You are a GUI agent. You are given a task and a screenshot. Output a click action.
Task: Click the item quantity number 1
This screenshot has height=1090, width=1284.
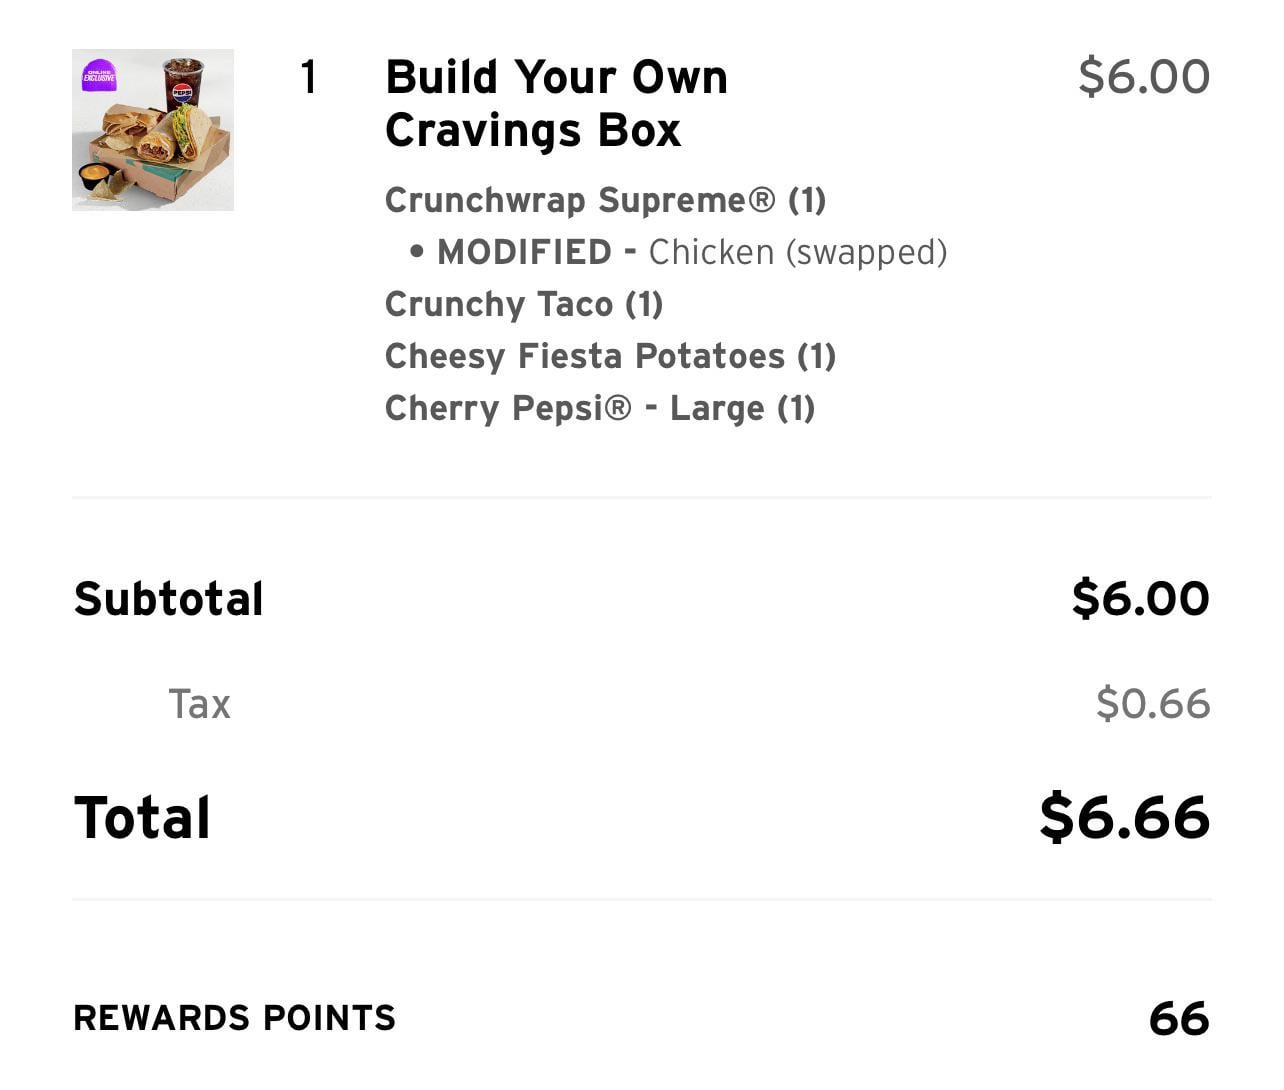309,77
